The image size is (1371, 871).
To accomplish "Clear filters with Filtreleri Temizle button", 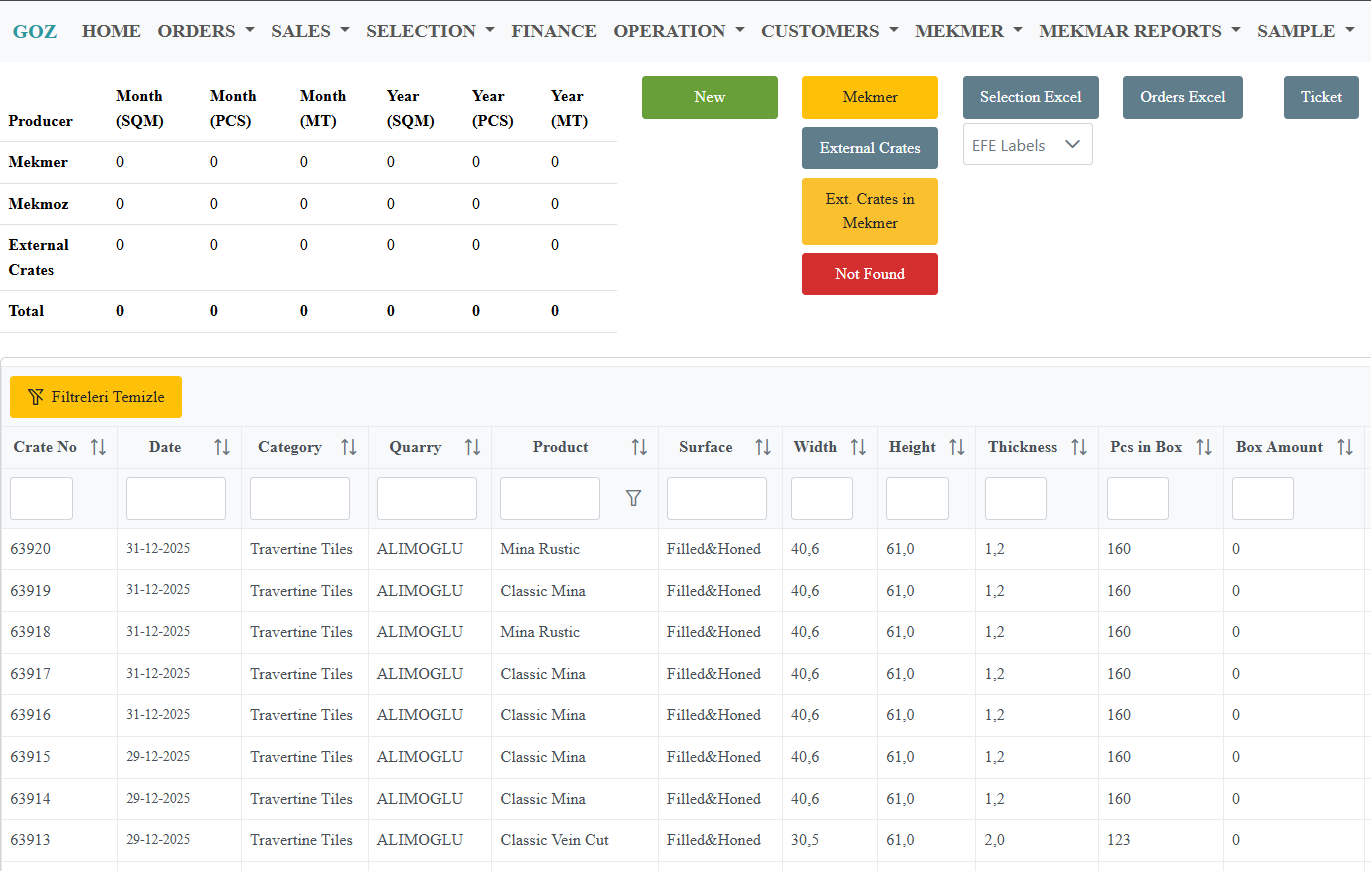I will (x=96, y=397).
